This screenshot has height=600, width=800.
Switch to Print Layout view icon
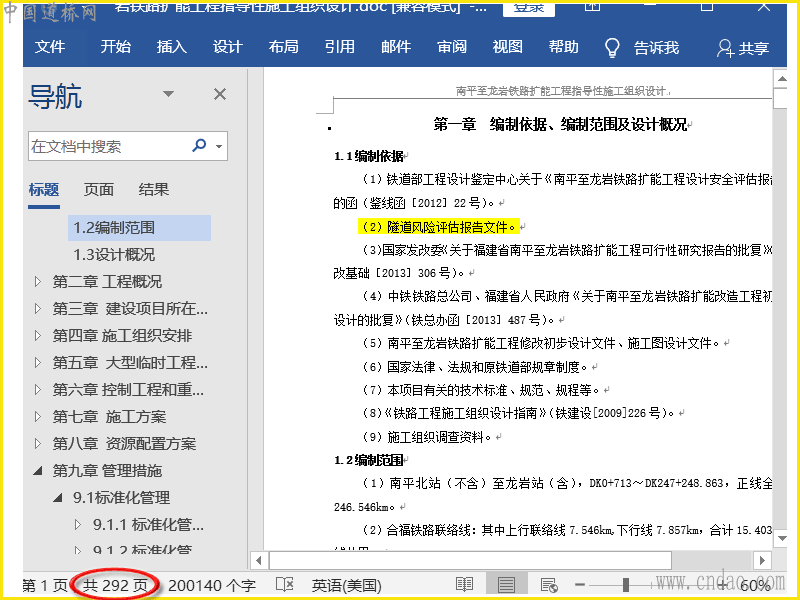pos(506,585)
